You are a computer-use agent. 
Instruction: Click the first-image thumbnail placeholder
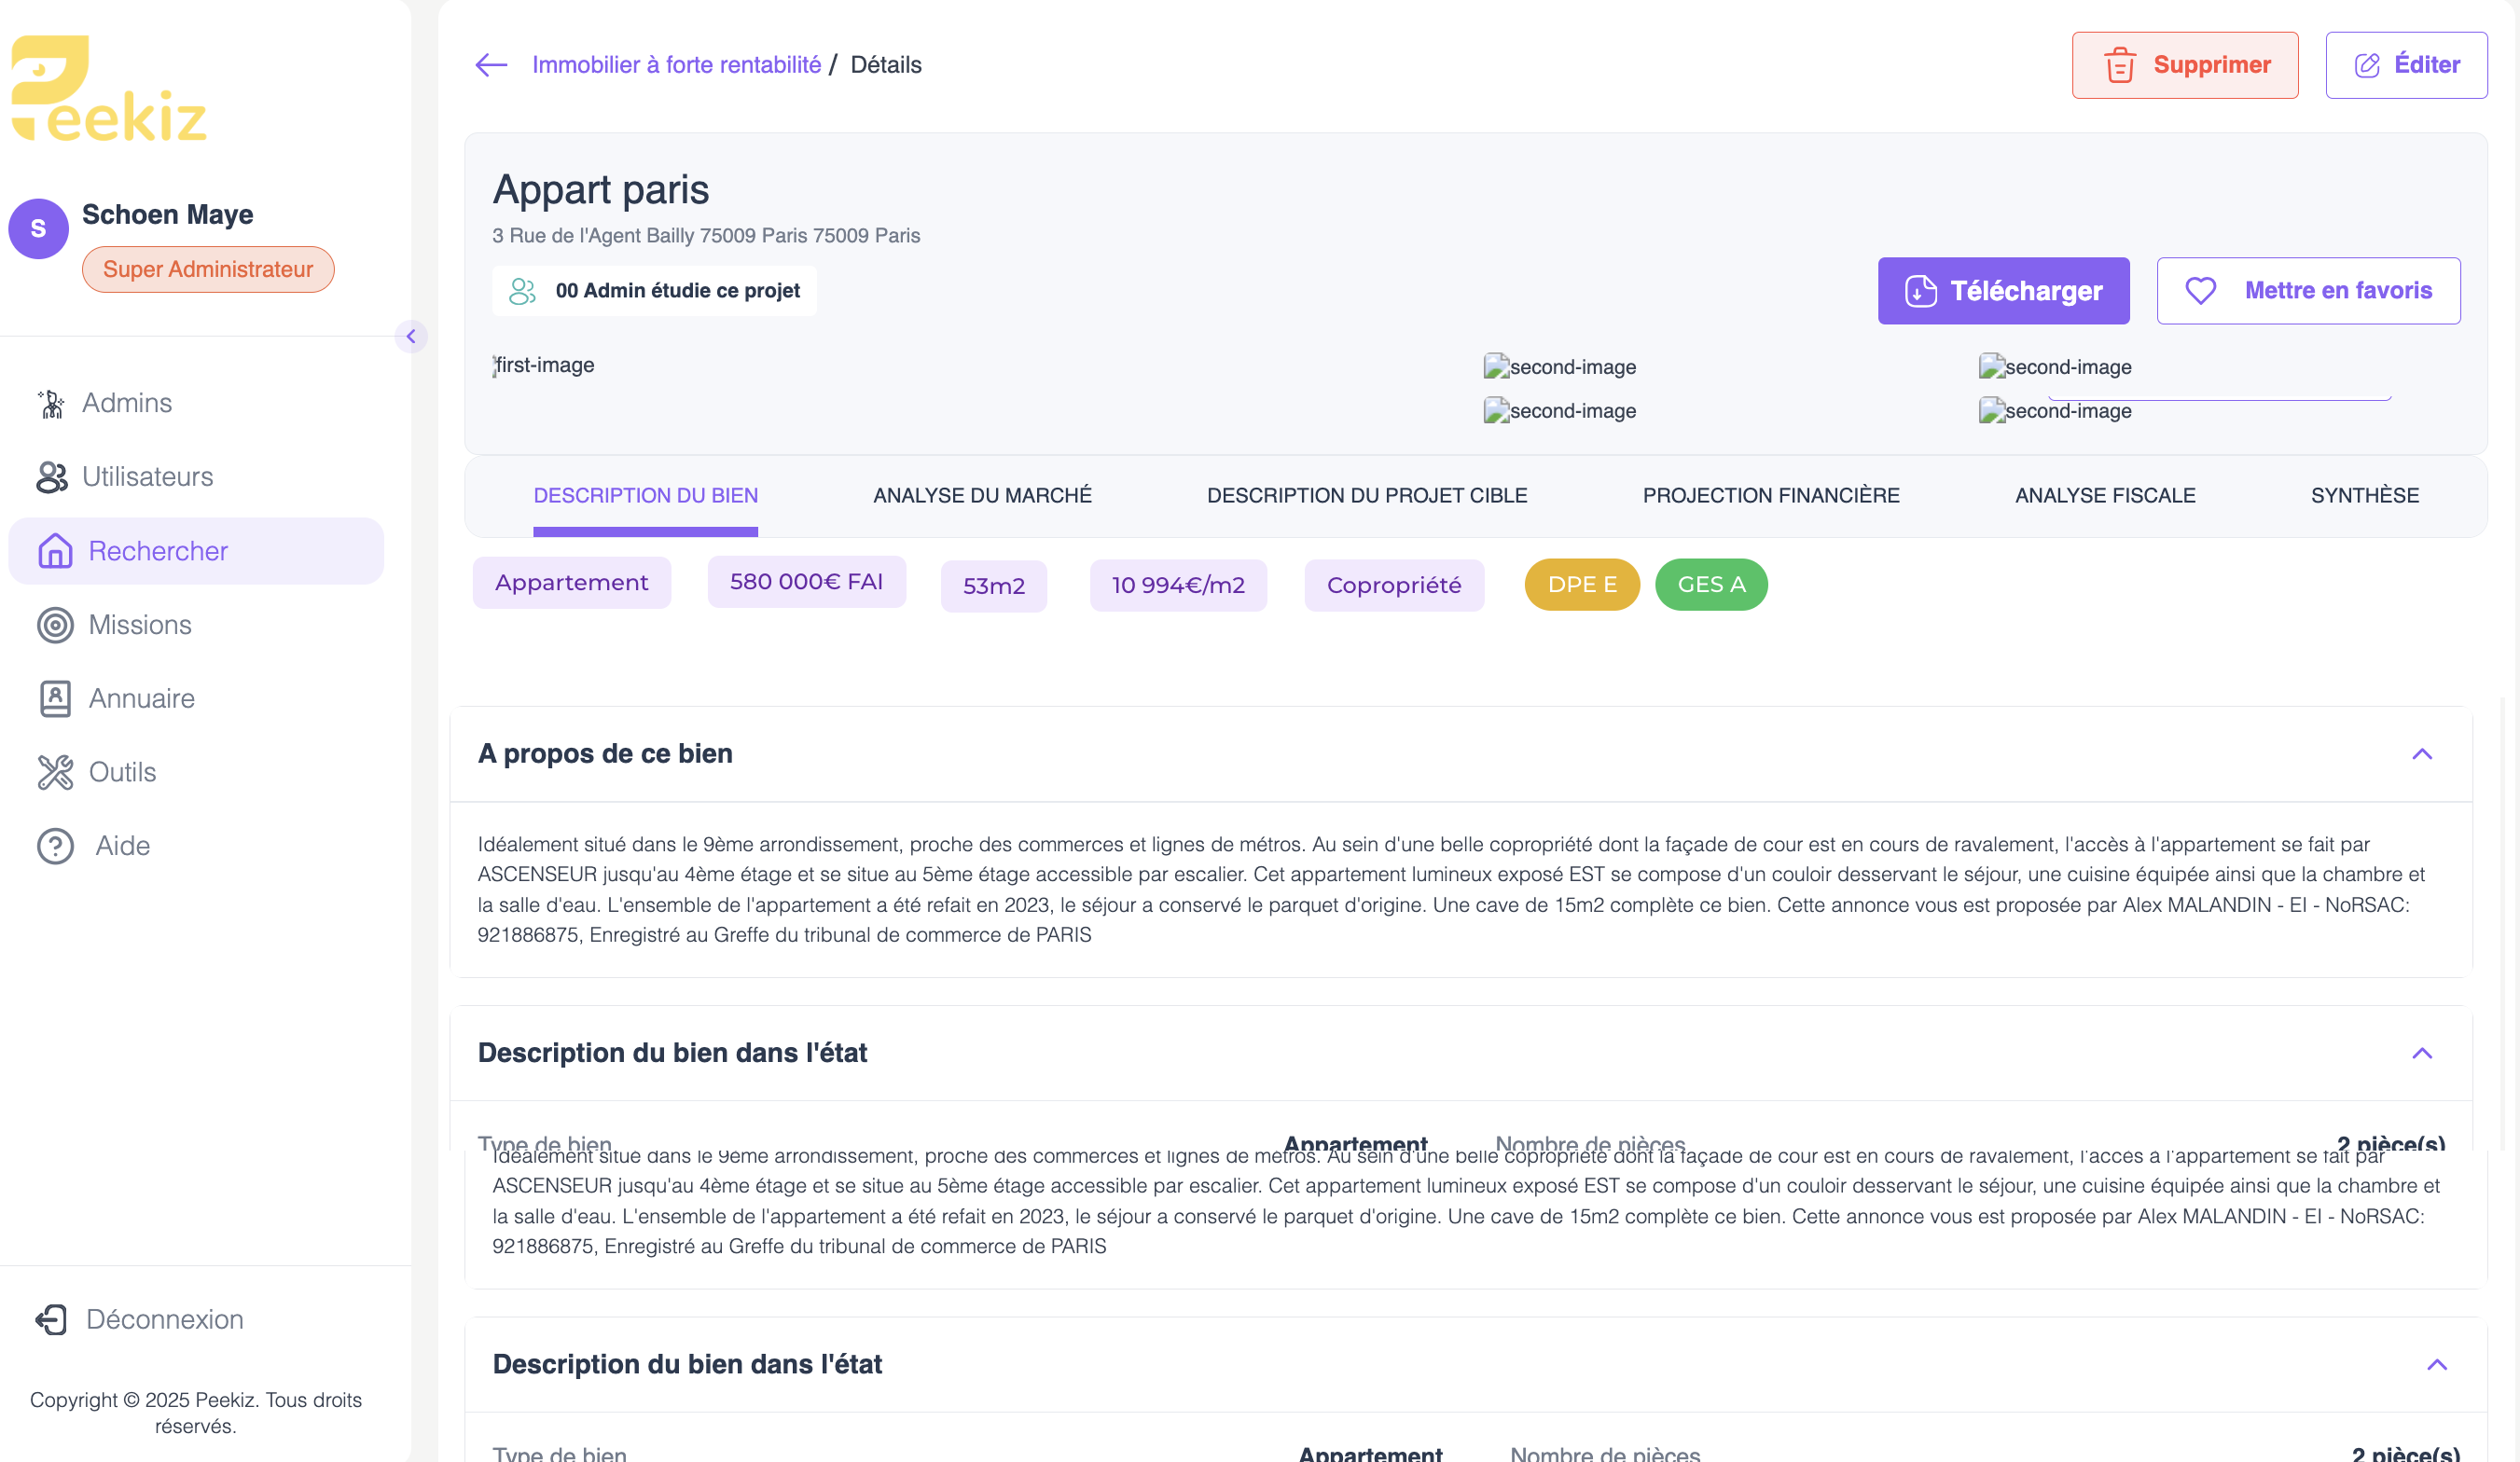545,365
